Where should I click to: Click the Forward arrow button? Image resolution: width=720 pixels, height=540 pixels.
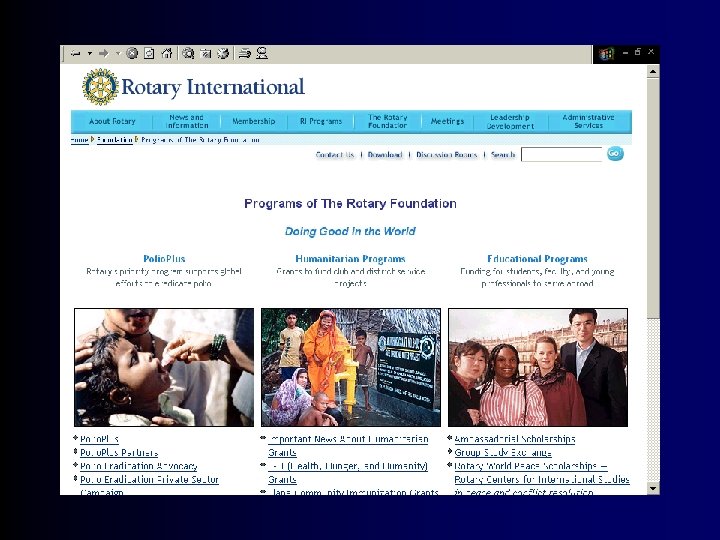click(104, 54)
